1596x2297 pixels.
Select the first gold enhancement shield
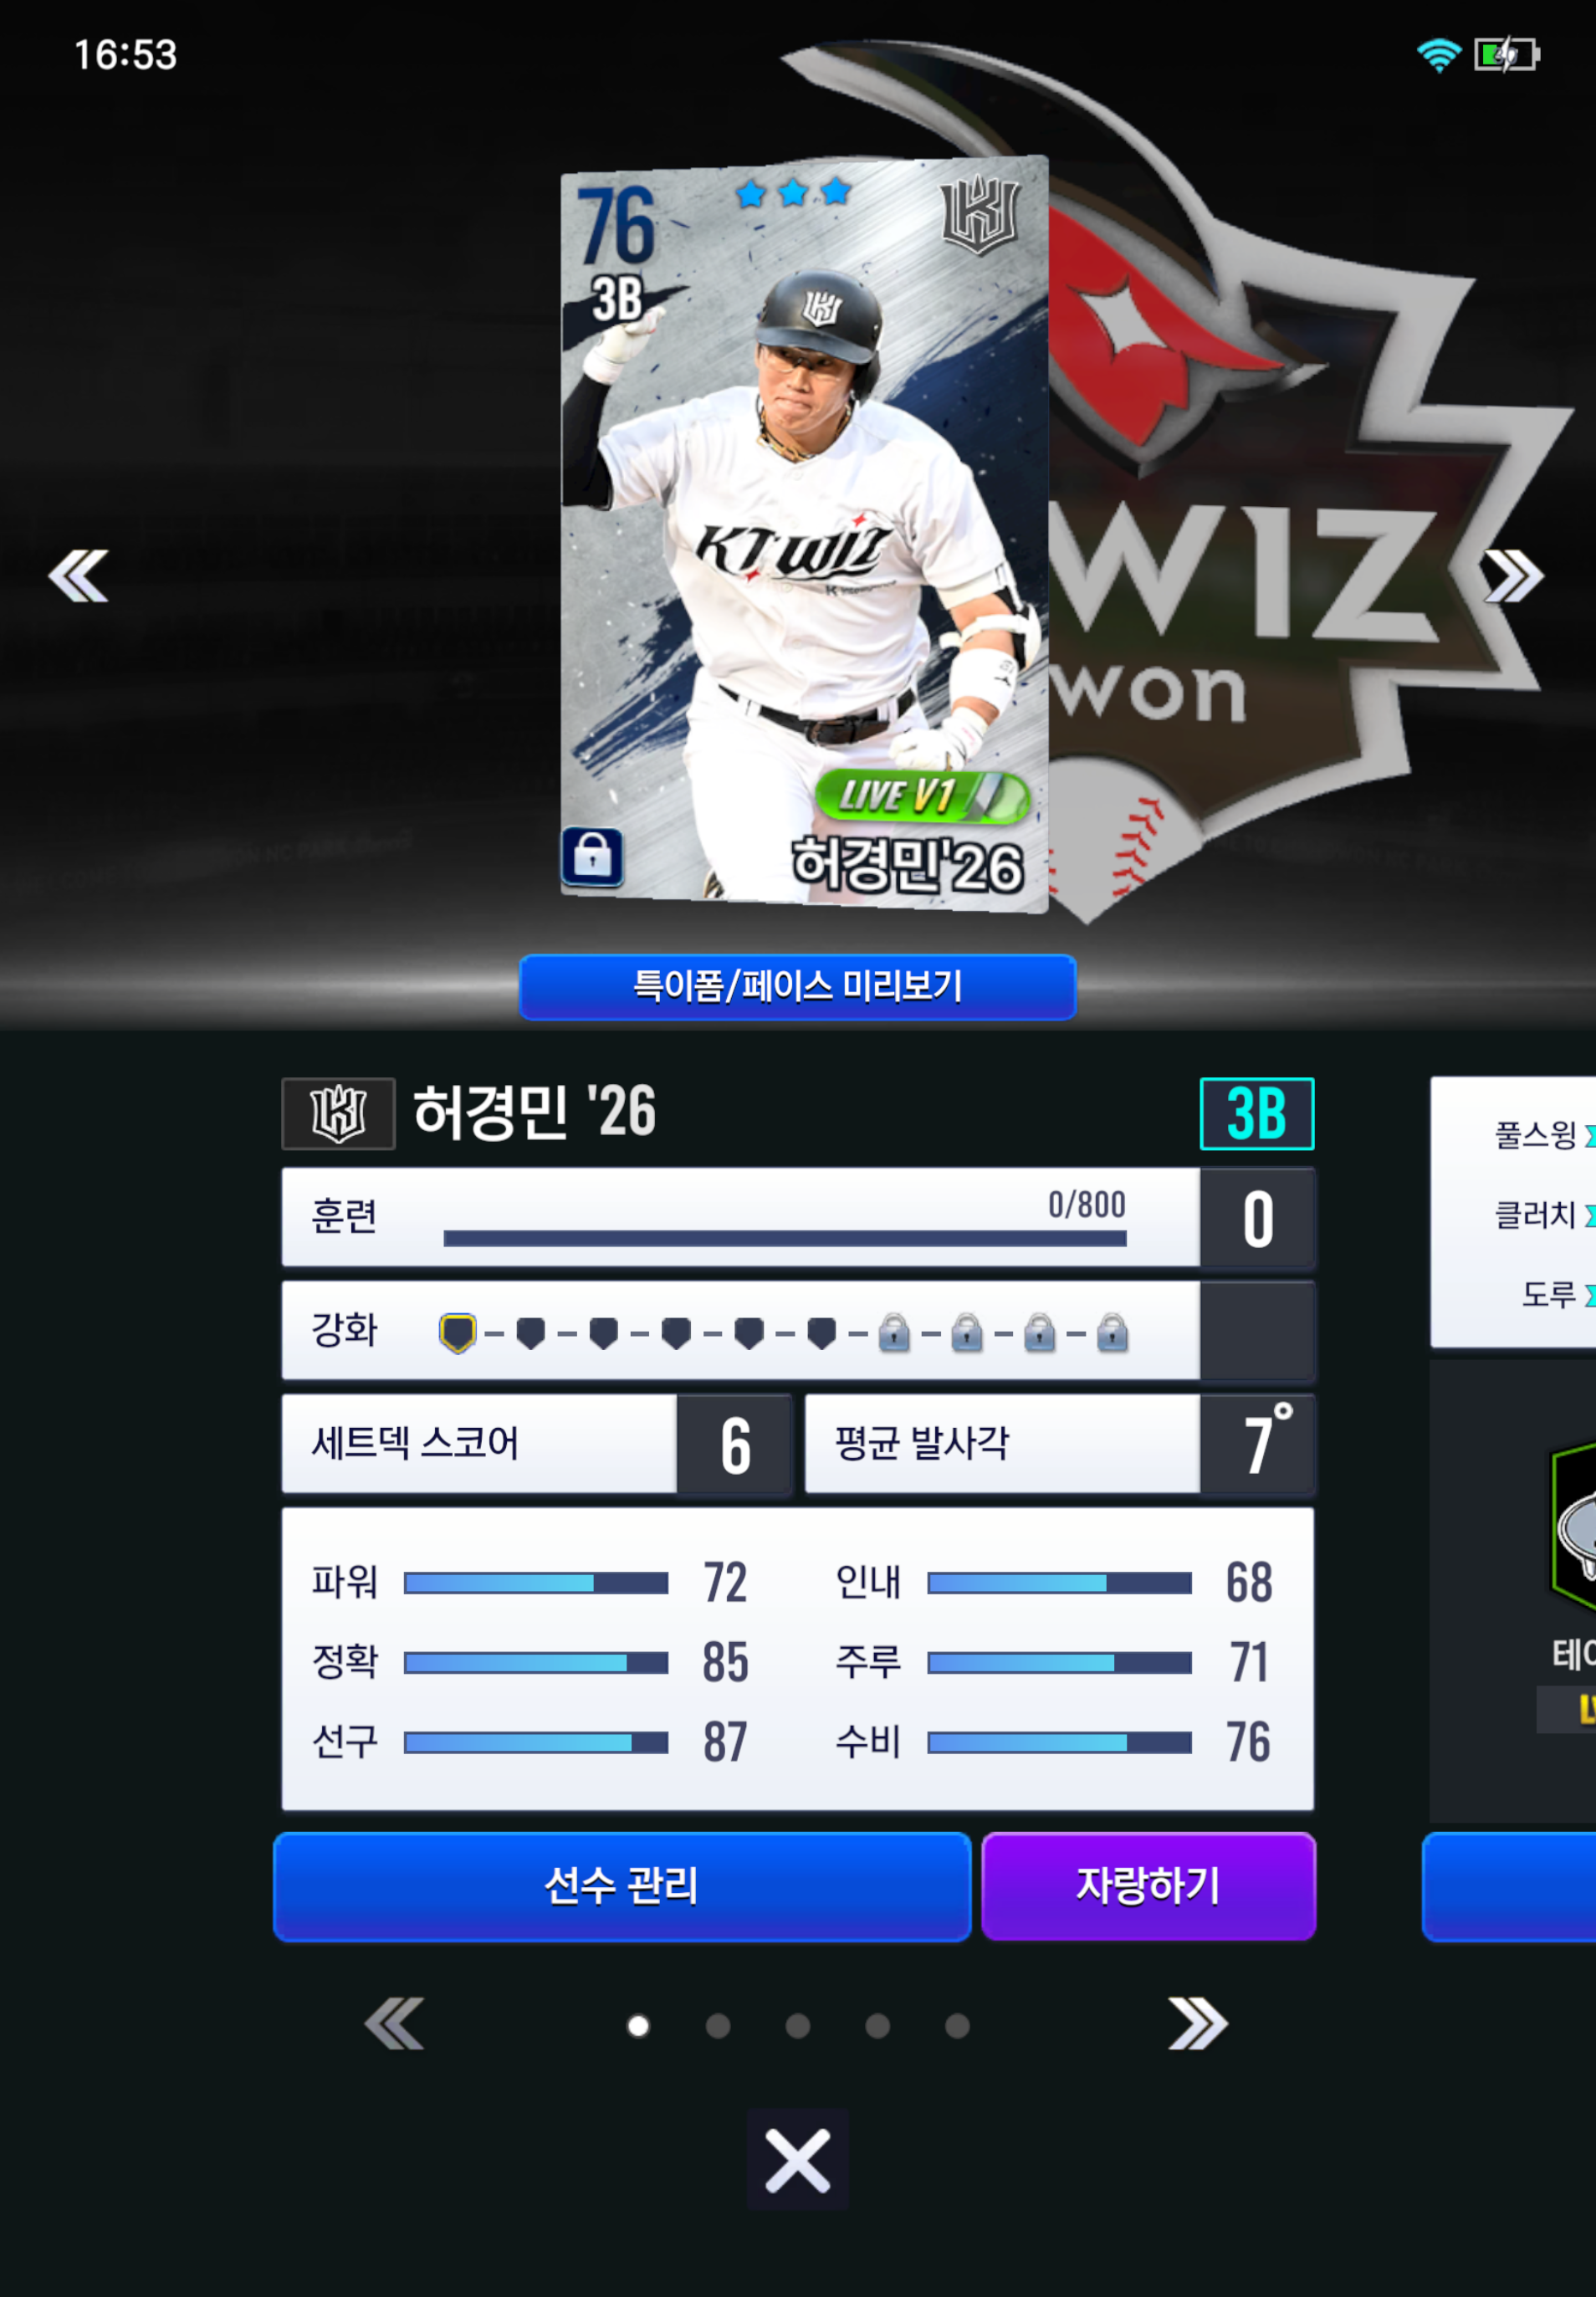pyautogui.click(x=457, y=1333)
